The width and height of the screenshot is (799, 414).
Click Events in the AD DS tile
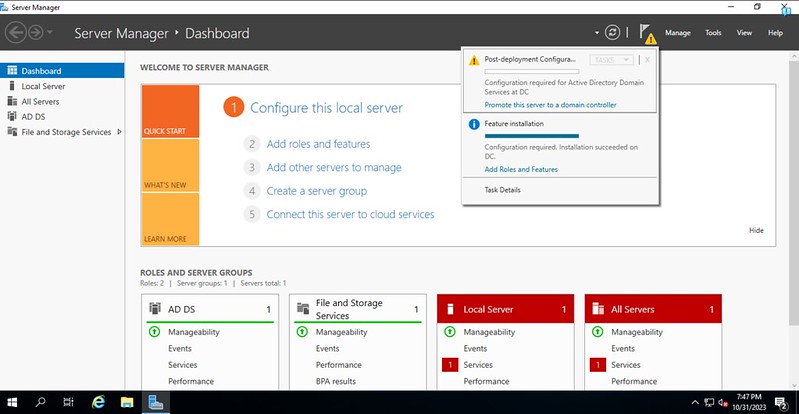click(x=180, y=348)
